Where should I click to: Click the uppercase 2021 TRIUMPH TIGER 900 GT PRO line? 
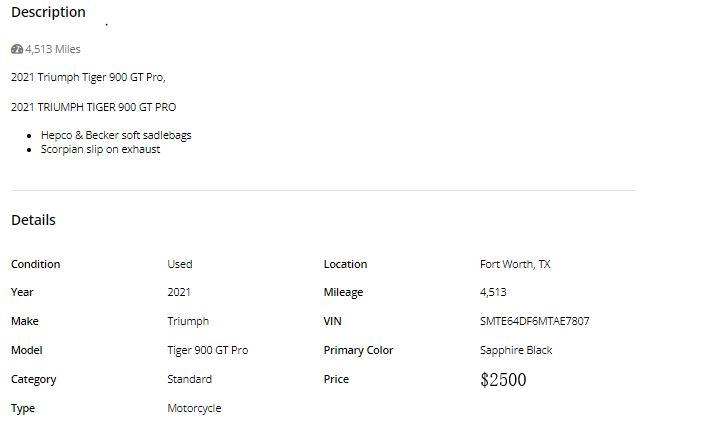tap(94, 107)
